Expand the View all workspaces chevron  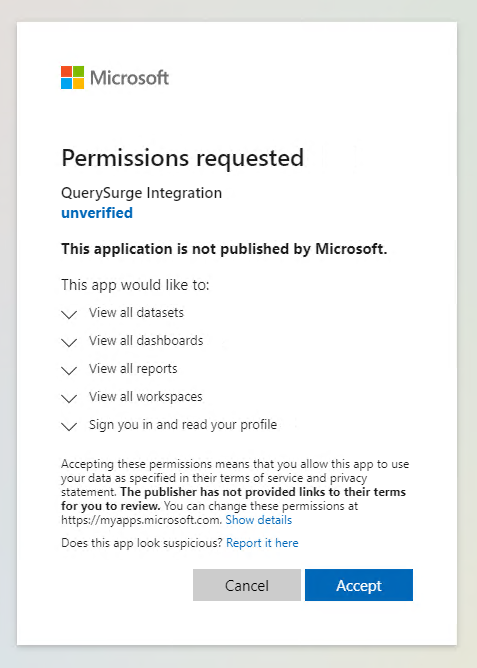(x=69, y=398)
